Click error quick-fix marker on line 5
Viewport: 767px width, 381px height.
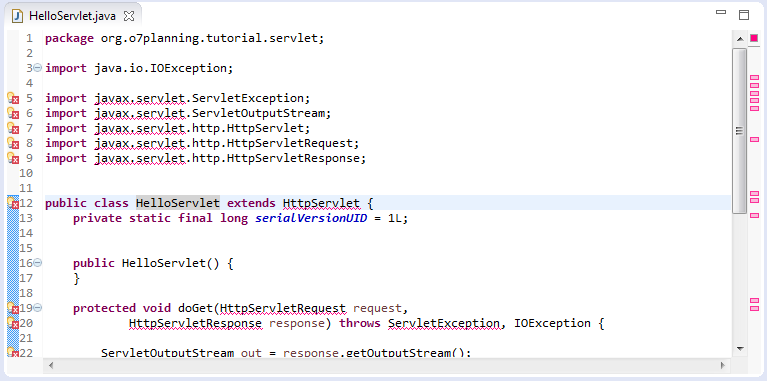13,98
